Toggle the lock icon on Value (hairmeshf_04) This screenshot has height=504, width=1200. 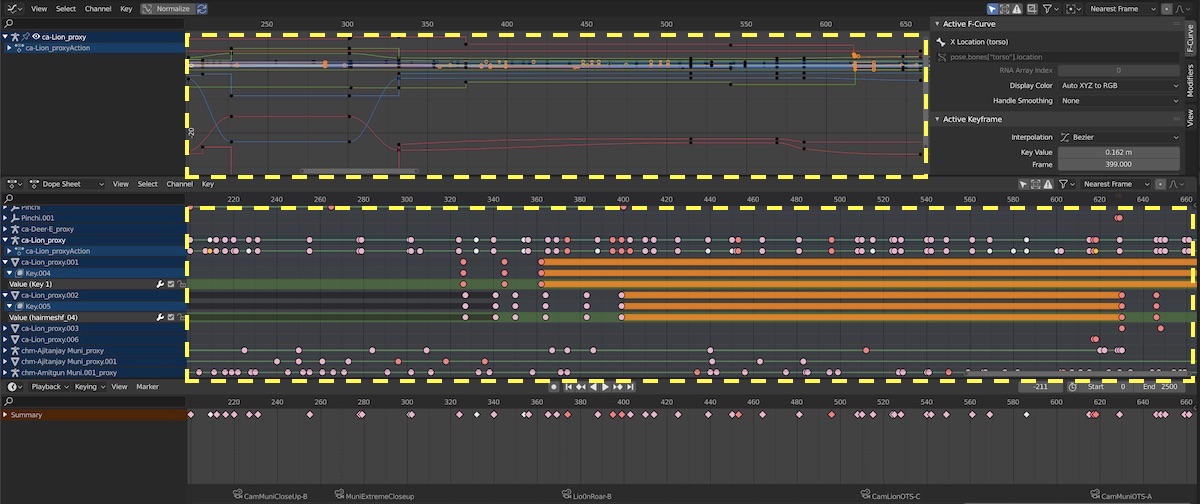(x=181, y=317)
